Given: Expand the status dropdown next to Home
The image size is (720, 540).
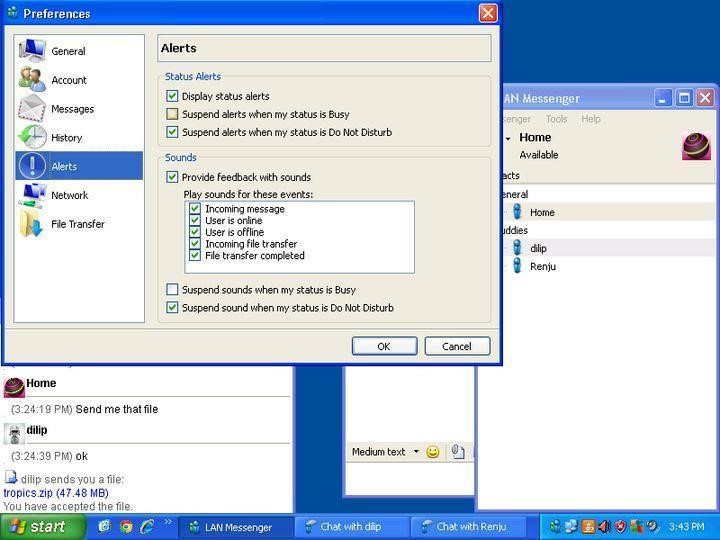Looking at the screenshot, I should (508, 138).
